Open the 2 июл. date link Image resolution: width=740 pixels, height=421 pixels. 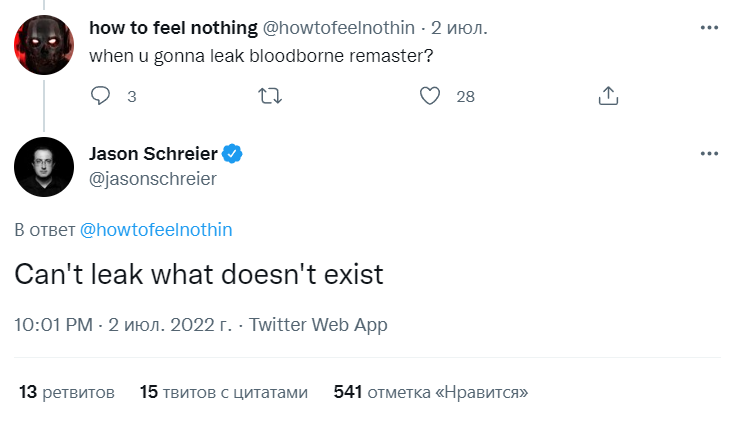459,28
